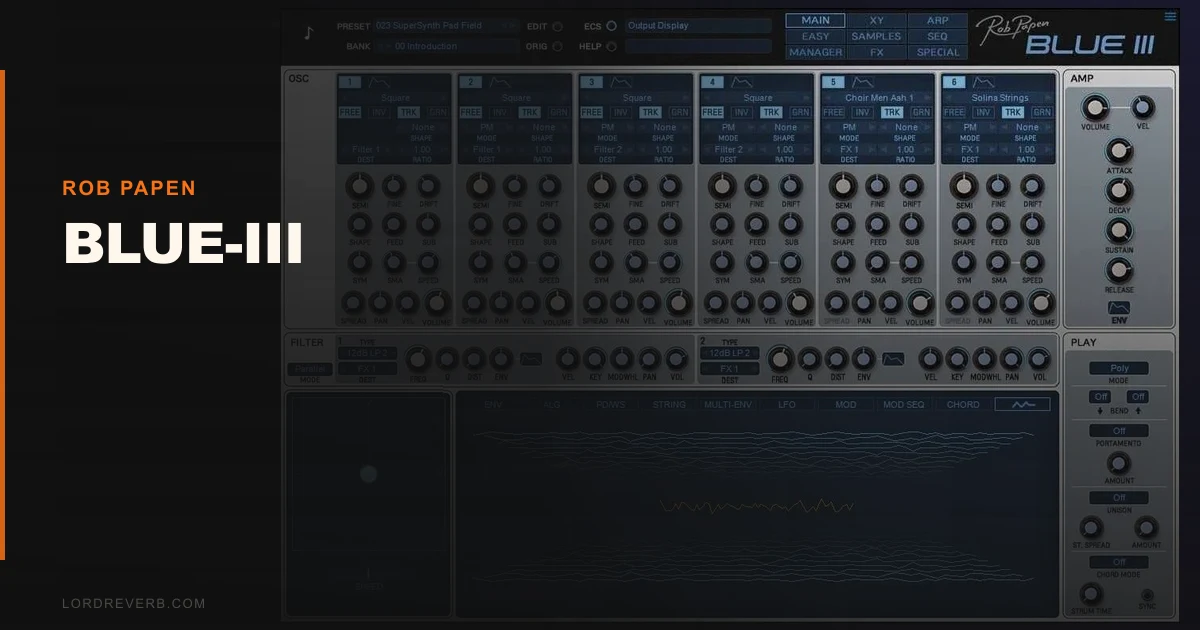This screenshot has height=630, width=1200.
Task: Open filter 2 envelope shape icon
Action: [894, 358]
